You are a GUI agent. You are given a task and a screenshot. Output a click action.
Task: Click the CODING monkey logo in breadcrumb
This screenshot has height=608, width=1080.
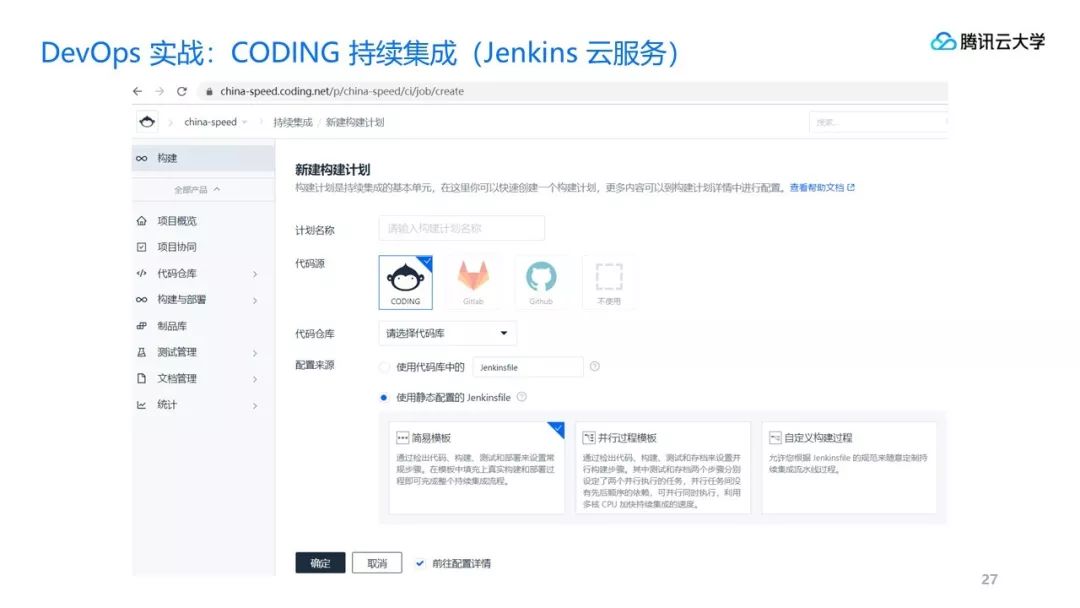click(147, 122)
